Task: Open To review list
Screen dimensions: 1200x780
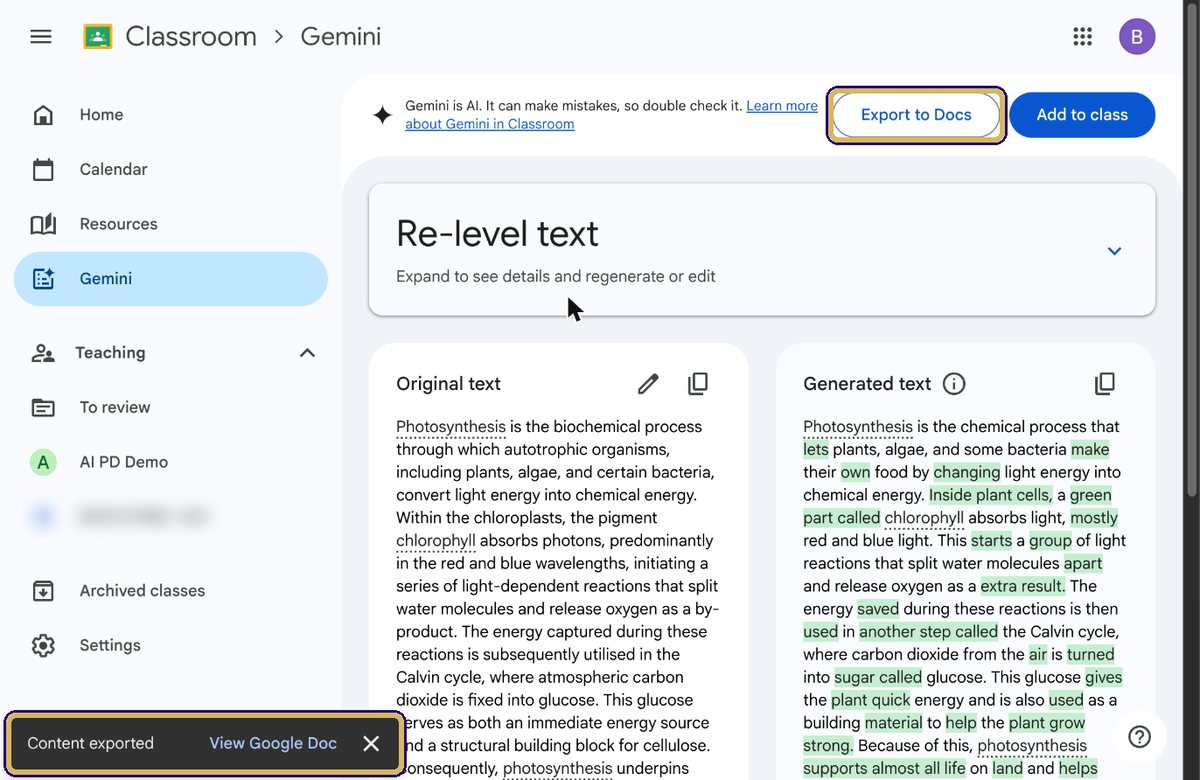Action: tap(170, 407)
